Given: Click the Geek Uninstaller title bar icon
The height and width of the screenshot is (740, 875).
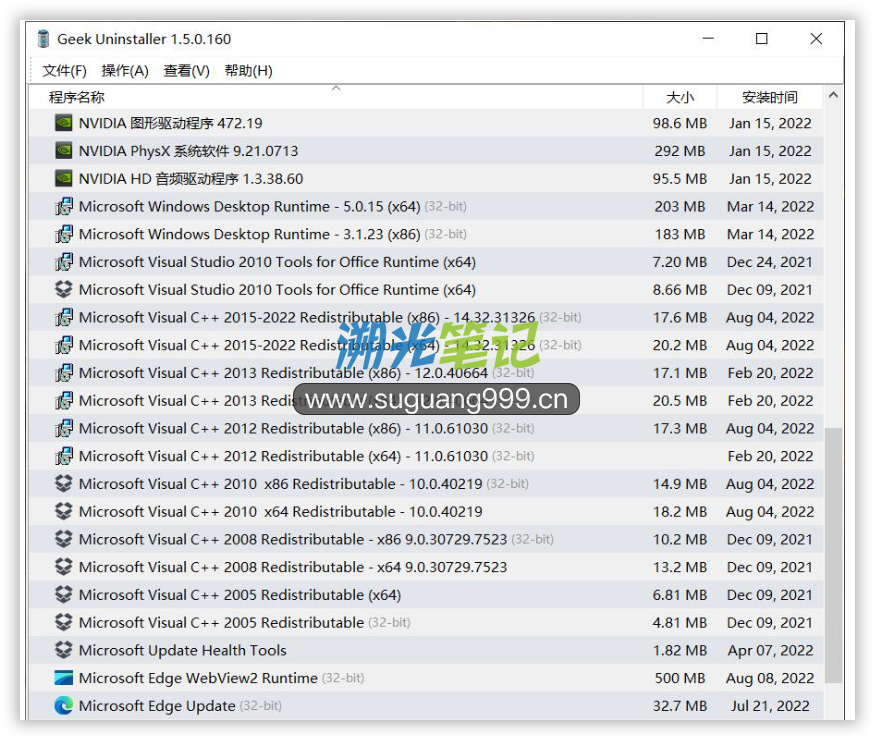Looking at the screenshot, I should pos(43,39).
